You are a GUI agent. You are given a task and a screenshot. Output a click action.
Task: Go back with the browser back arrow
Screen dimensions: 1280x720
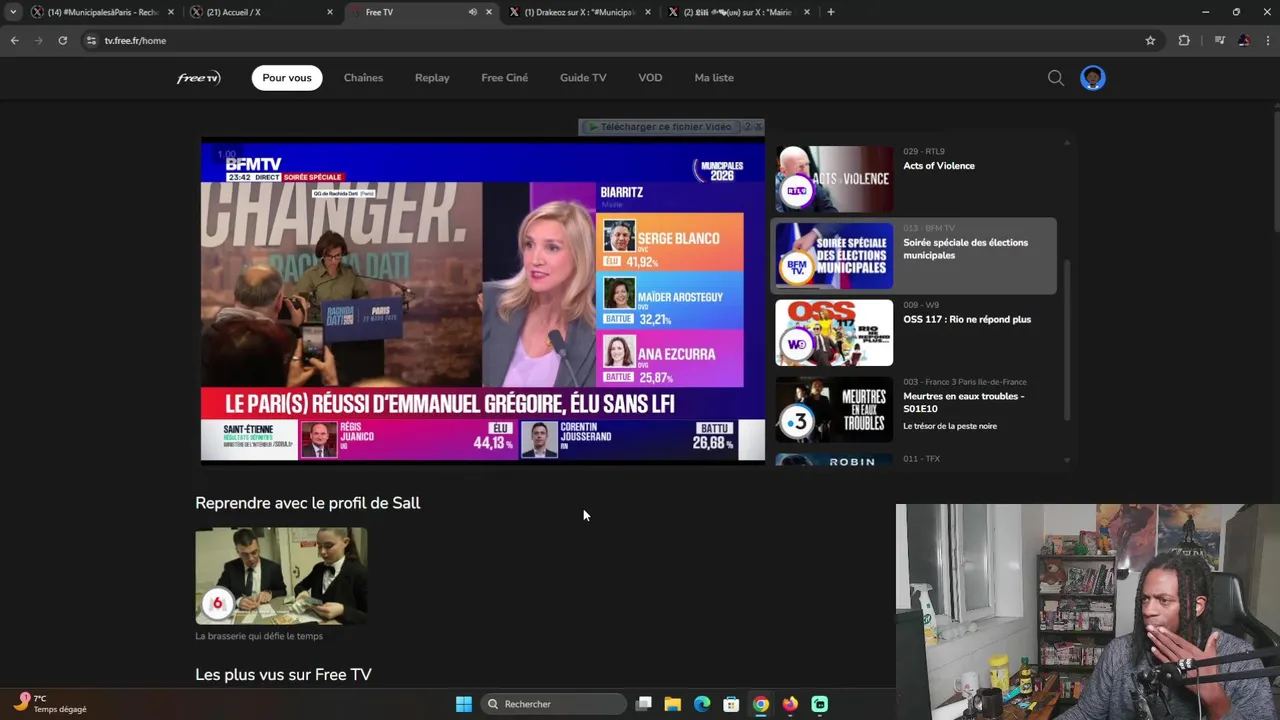click(14, 40)
